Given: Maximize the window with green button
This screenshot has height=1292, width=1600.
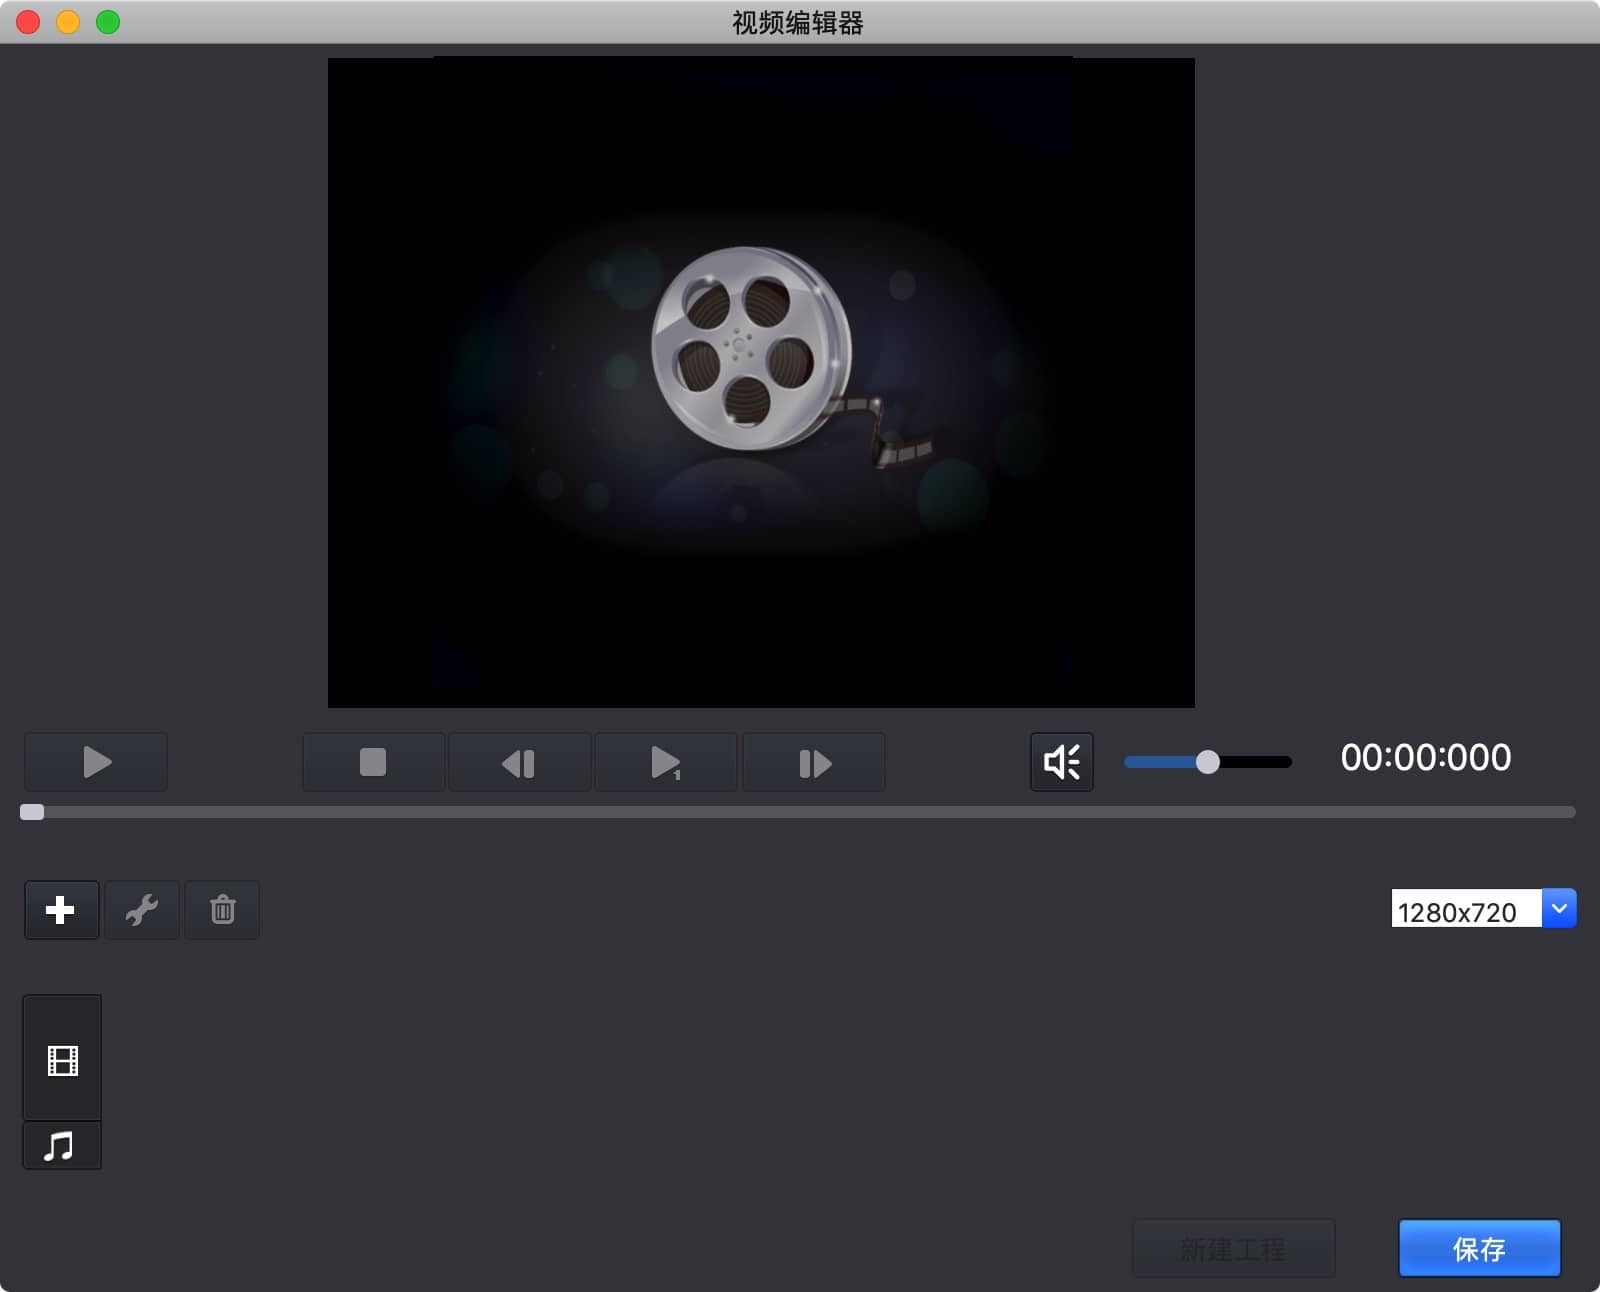Looking at the screenshot, I should point(108,22).
